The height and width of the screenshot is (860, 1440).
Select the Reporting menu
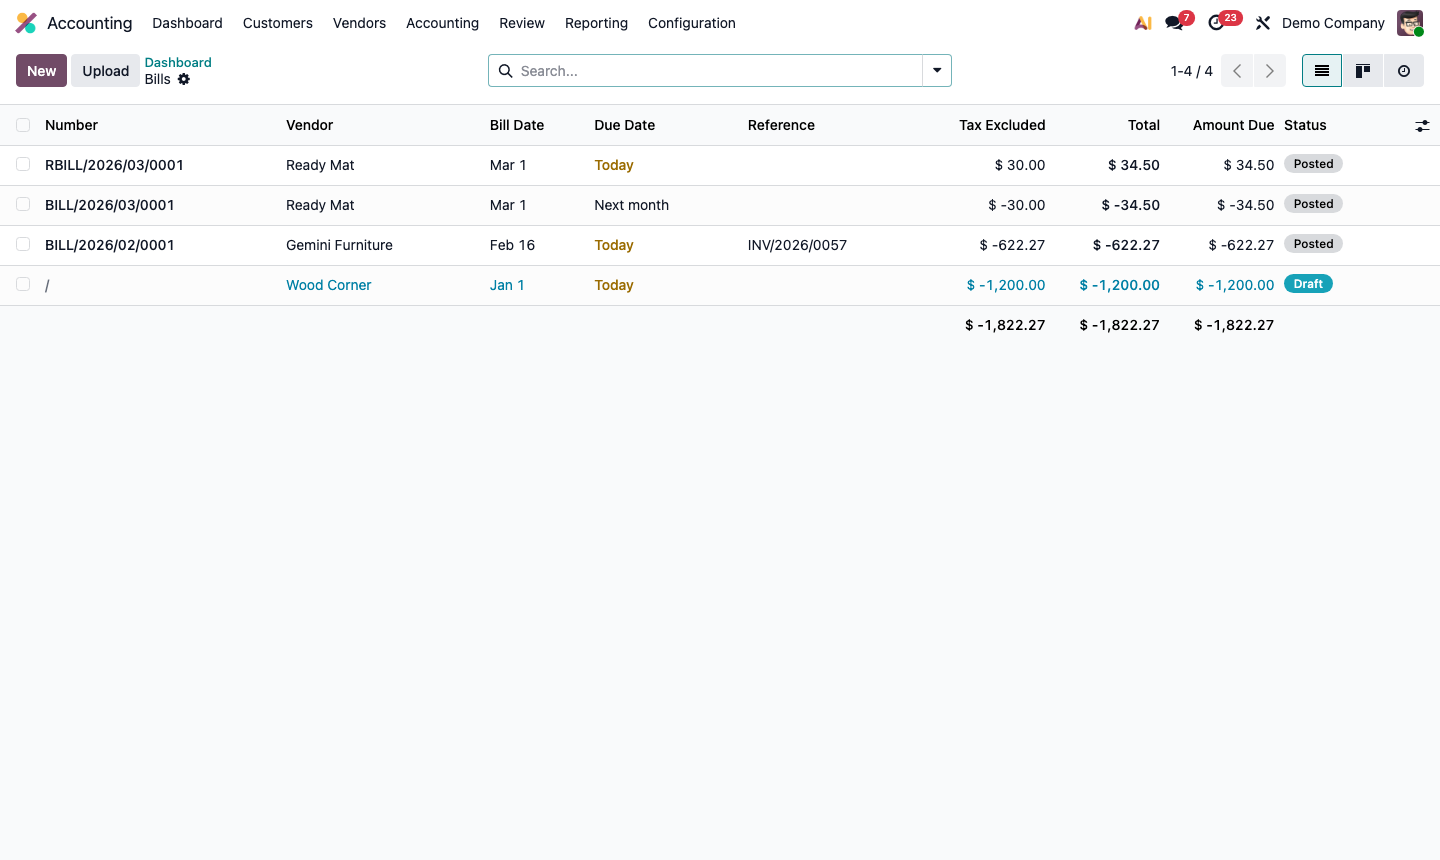pos(596,22)
